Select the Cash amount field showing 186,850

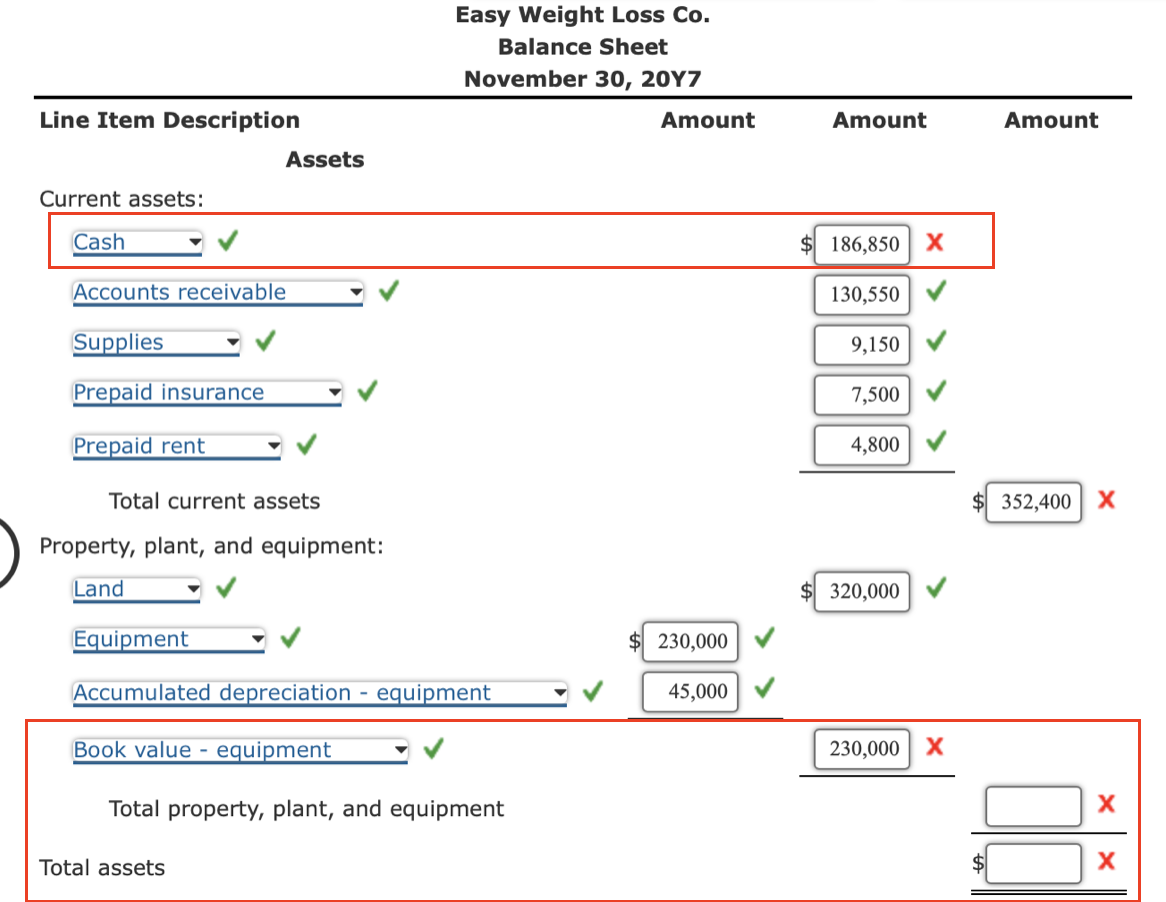coord(862,243)
